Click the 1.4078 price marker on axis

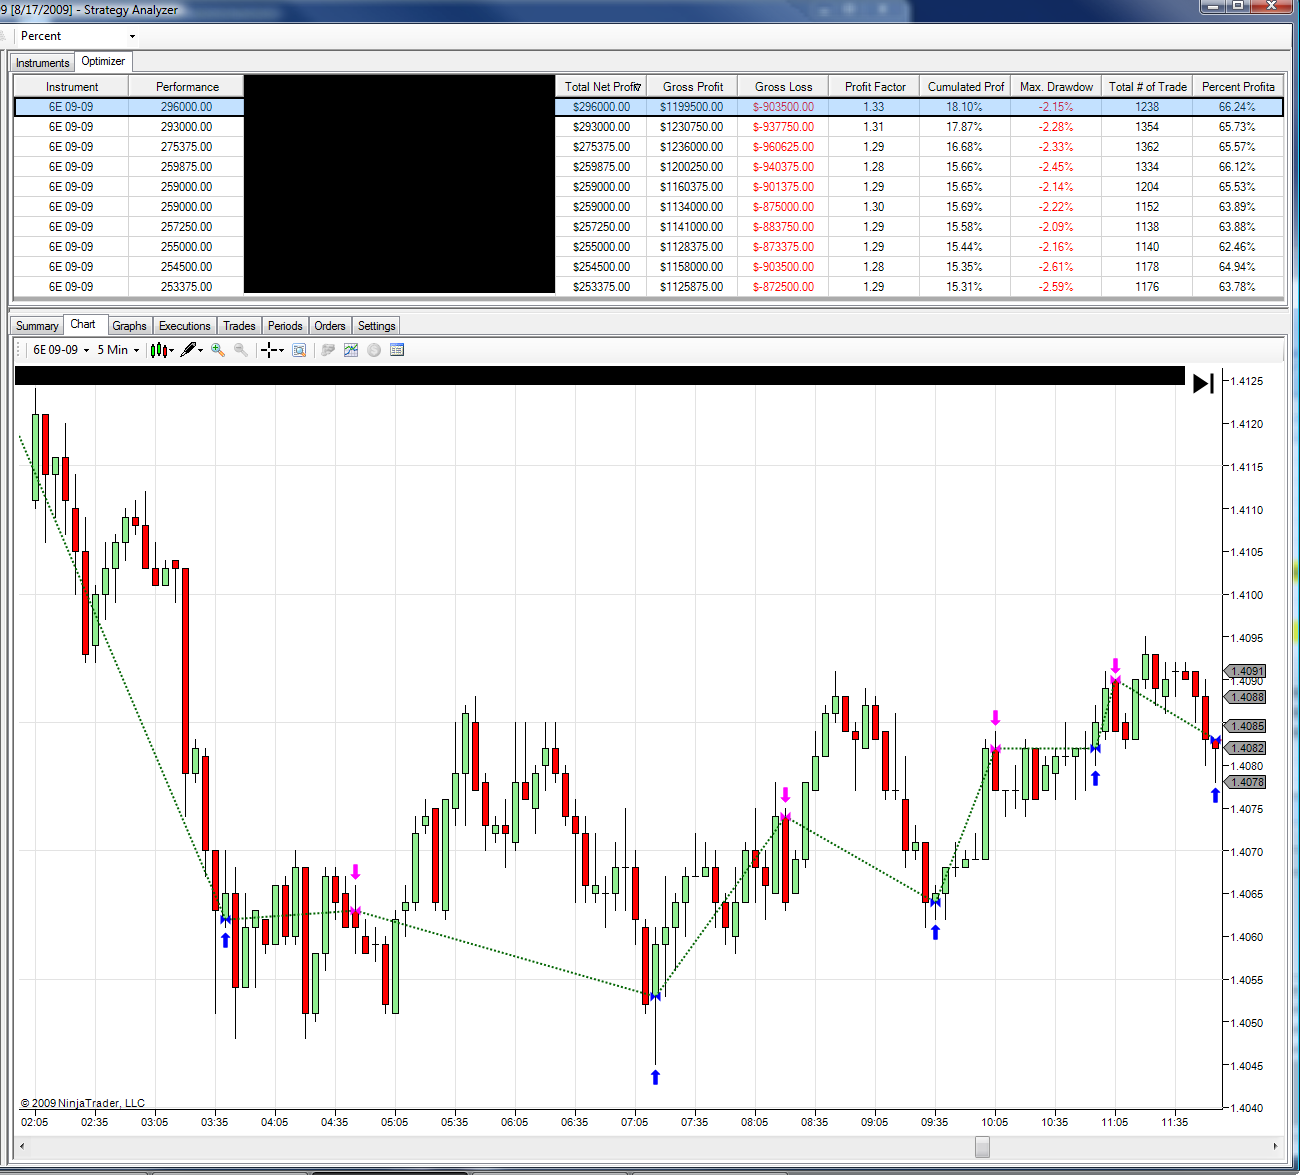click(1246, 782)
